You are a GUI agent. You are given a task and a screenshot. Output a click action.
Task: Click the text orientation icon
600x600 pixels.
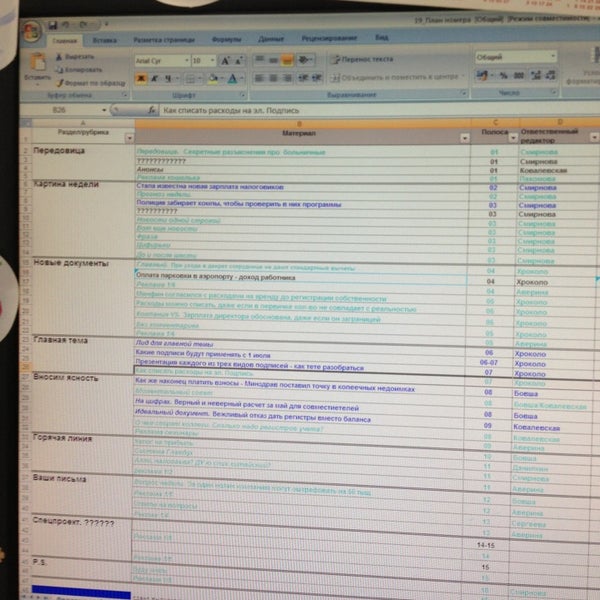(305, 60)
